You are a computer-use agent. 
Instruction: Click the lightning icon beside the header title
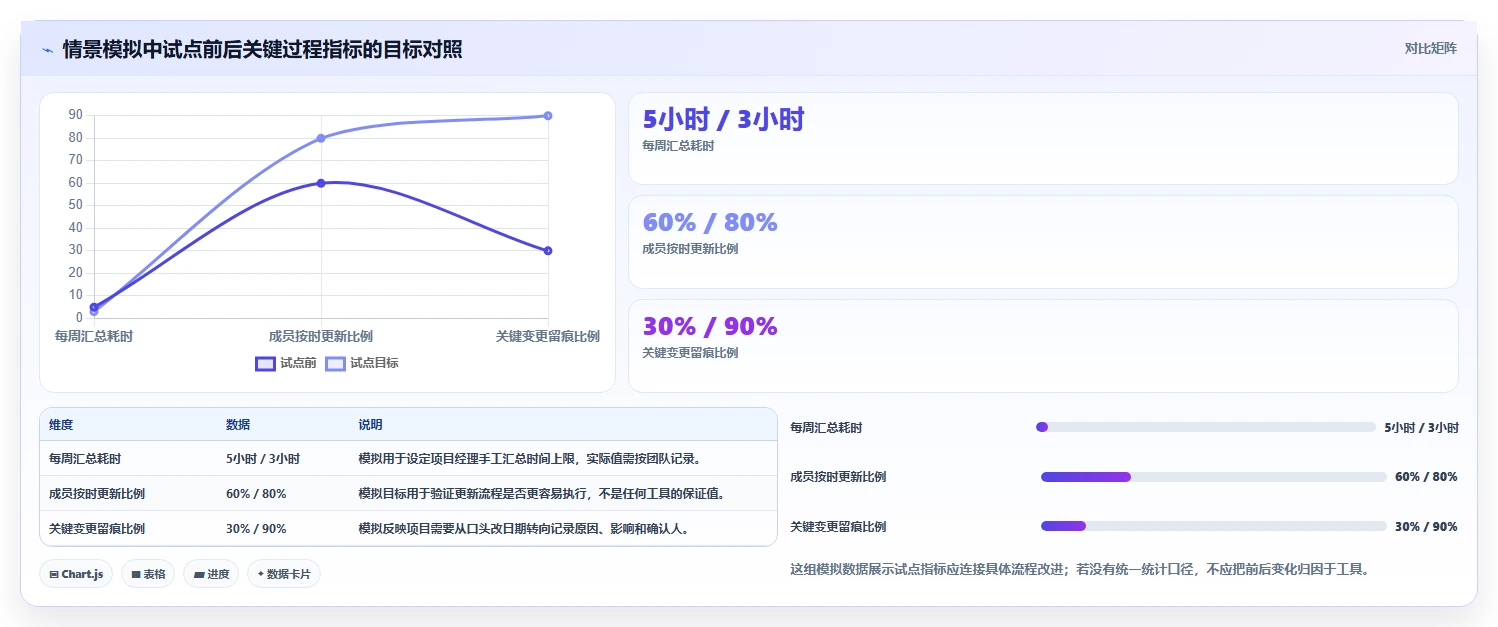[47, 49]
